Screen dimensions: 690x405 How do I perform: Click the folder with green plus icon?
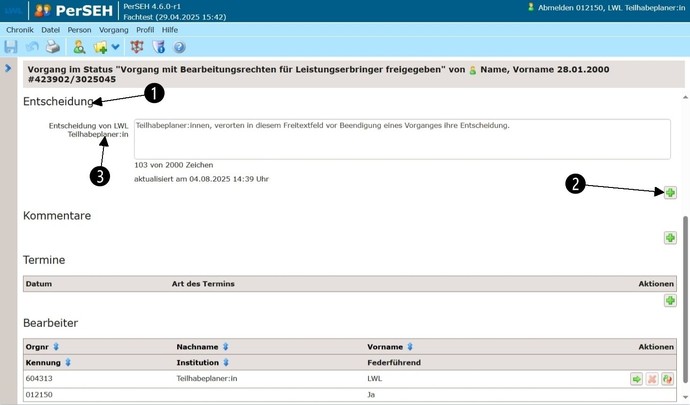point(100,47)
